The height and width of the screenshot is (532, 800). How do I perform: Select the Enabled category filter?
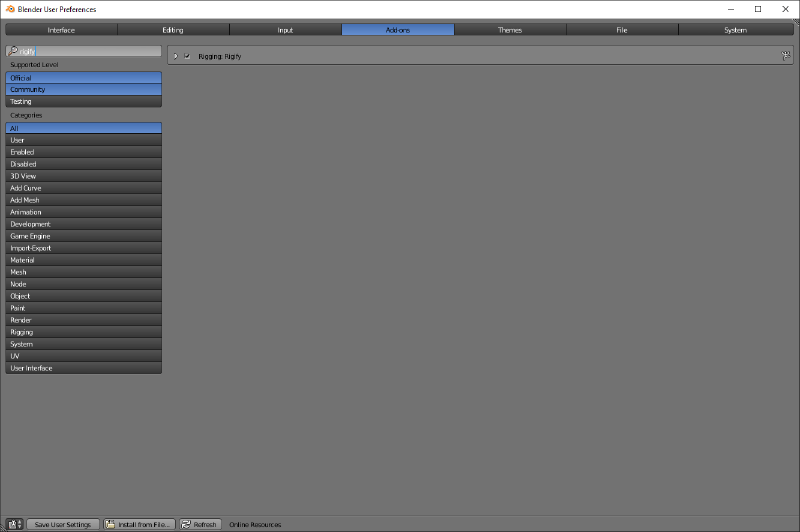83,152
